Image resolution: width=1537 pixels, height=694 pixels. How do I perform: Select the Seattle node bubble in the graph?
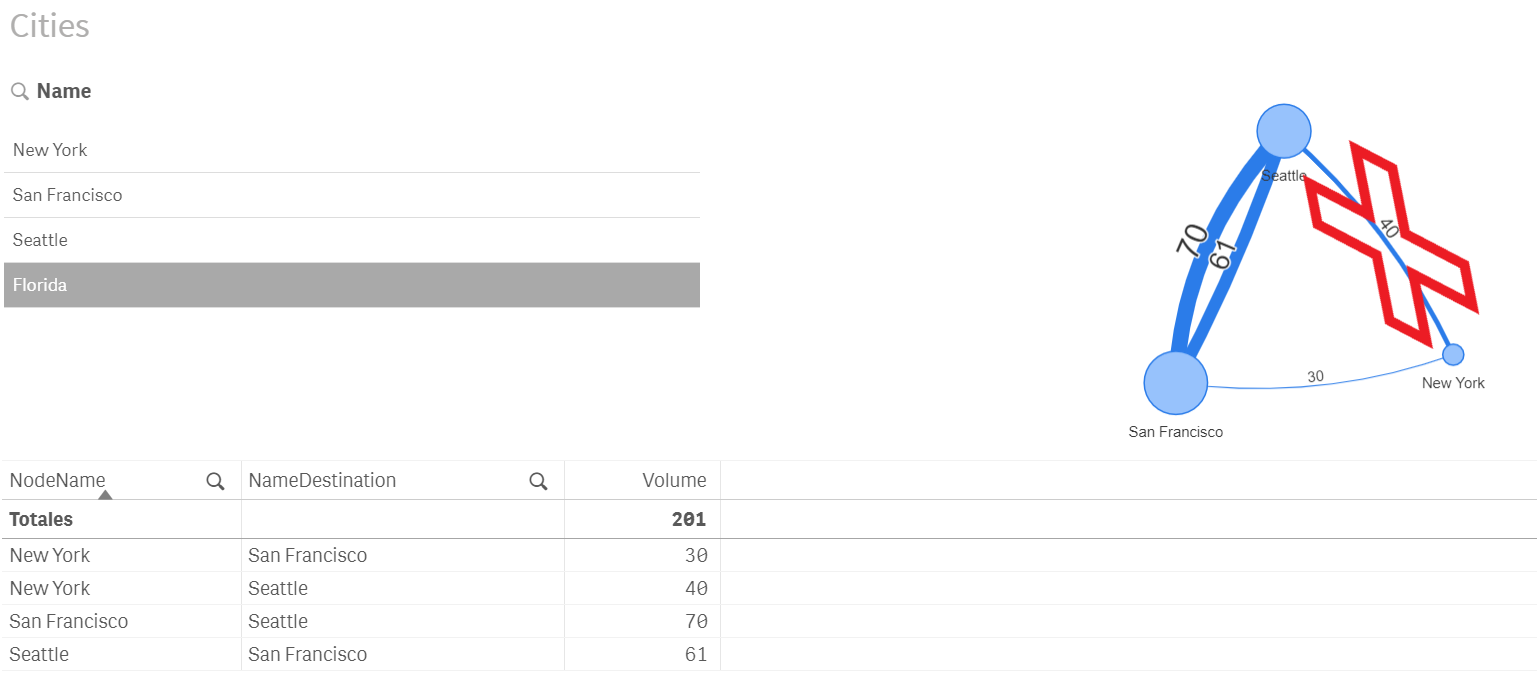1284,131
